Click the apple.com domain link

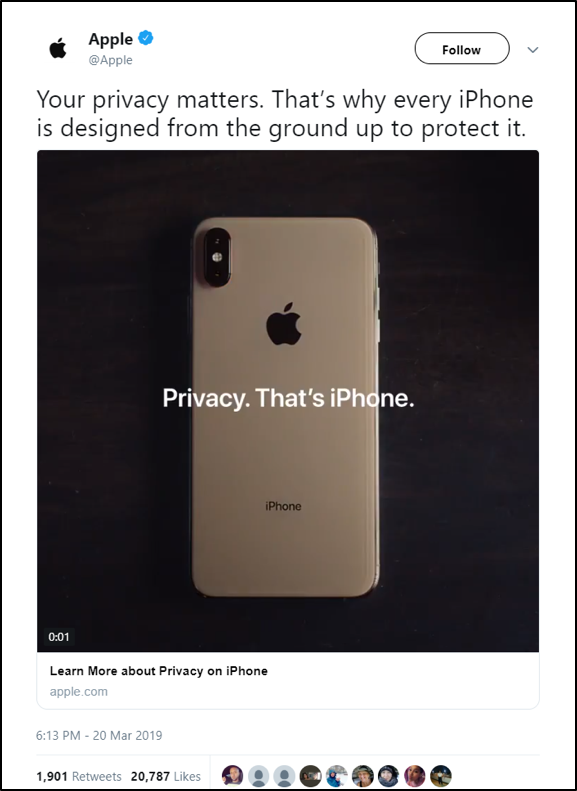79,692
